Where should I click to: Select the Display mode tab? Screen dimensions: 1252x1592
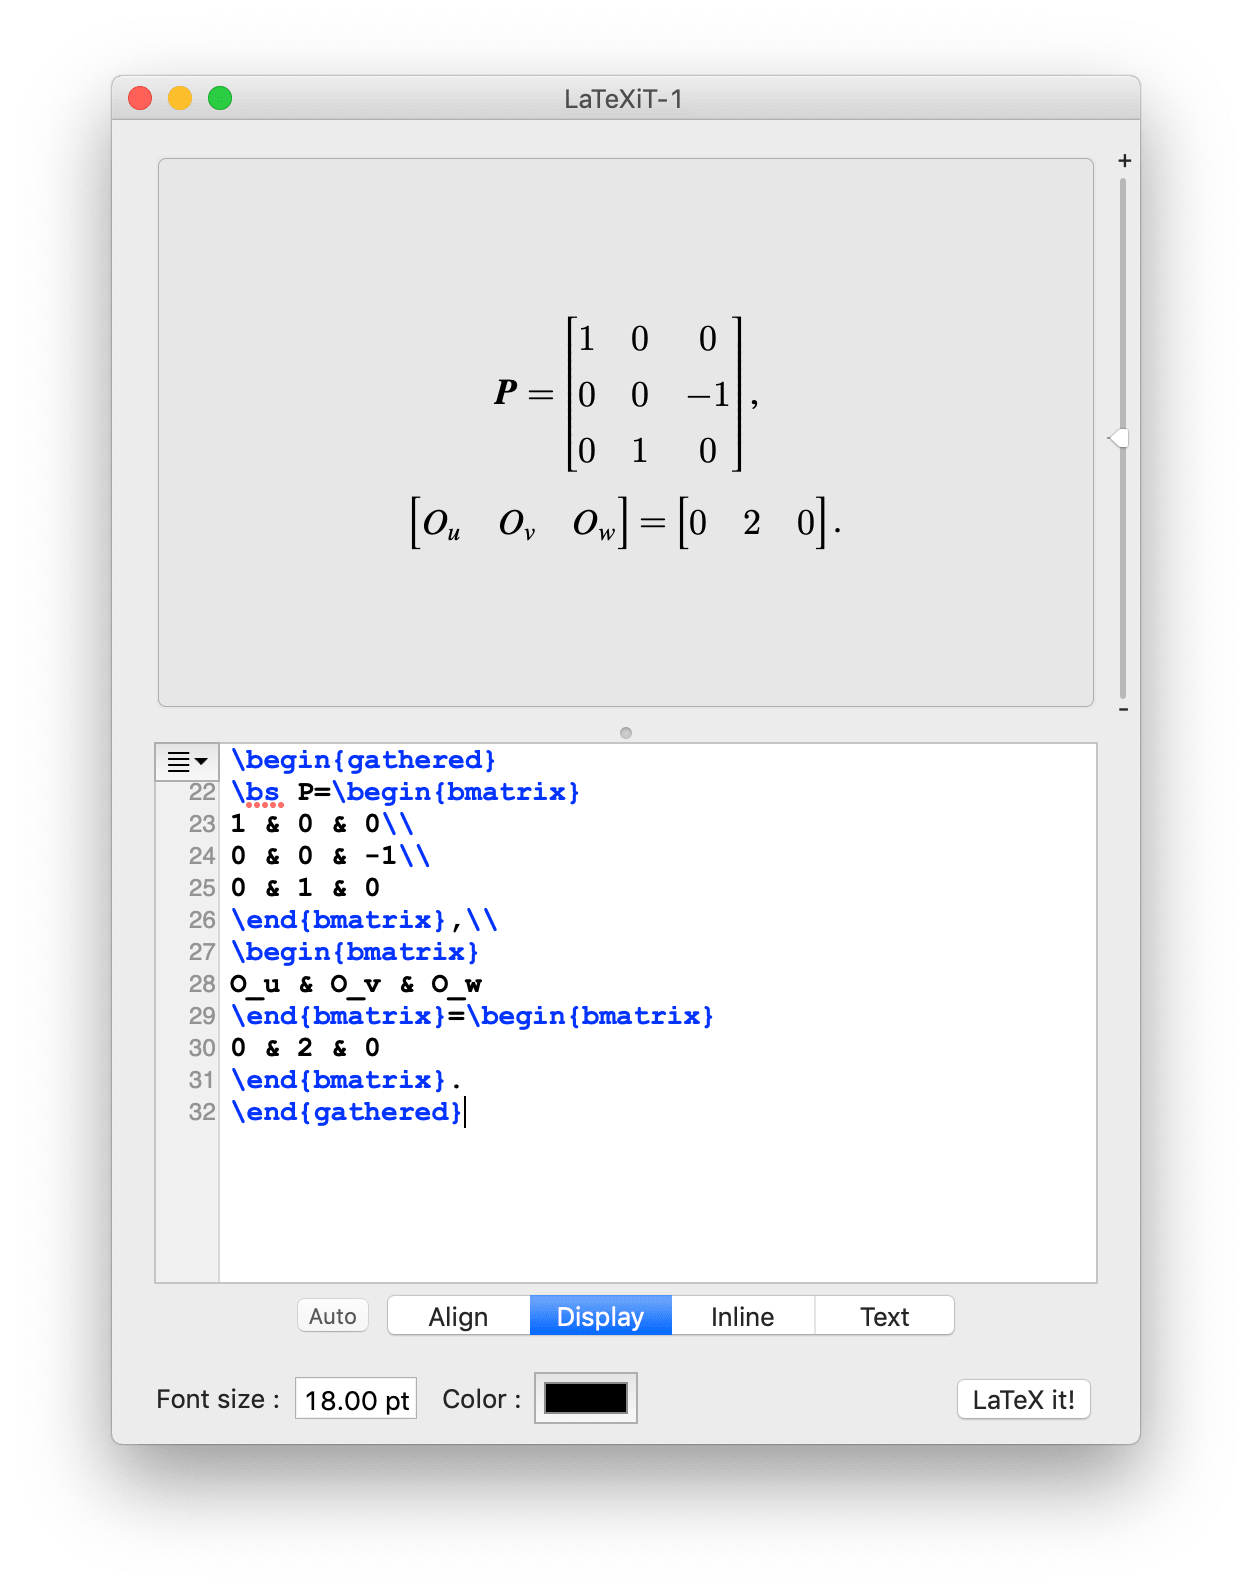point(600,1316)
